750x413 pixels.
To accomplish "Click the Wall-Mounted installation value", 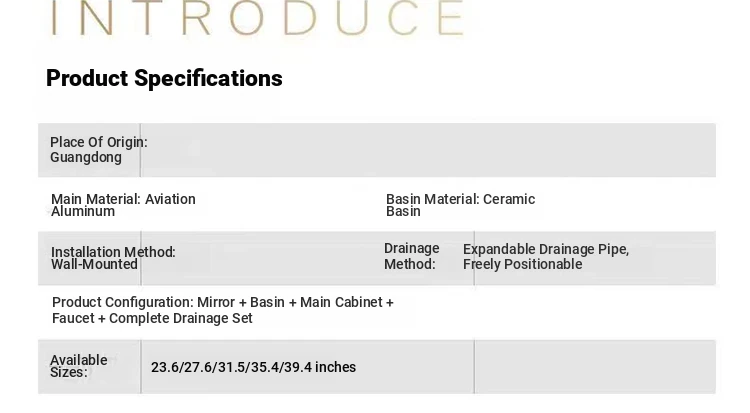I will click(x=94, y=264).
